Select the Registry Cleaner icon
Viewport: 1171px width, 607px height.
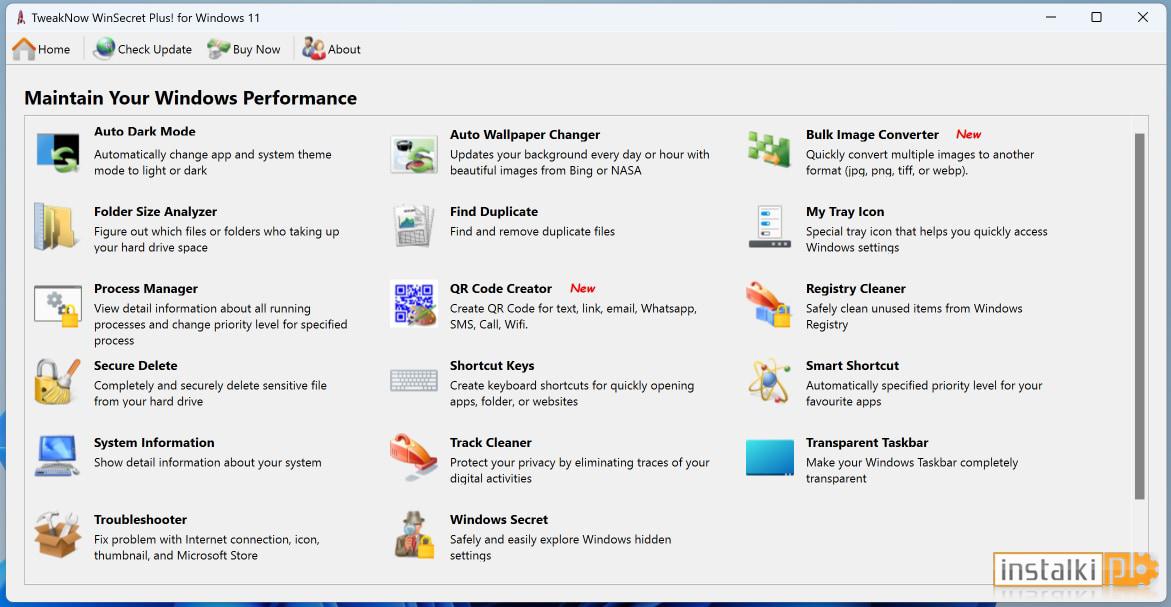768,304
